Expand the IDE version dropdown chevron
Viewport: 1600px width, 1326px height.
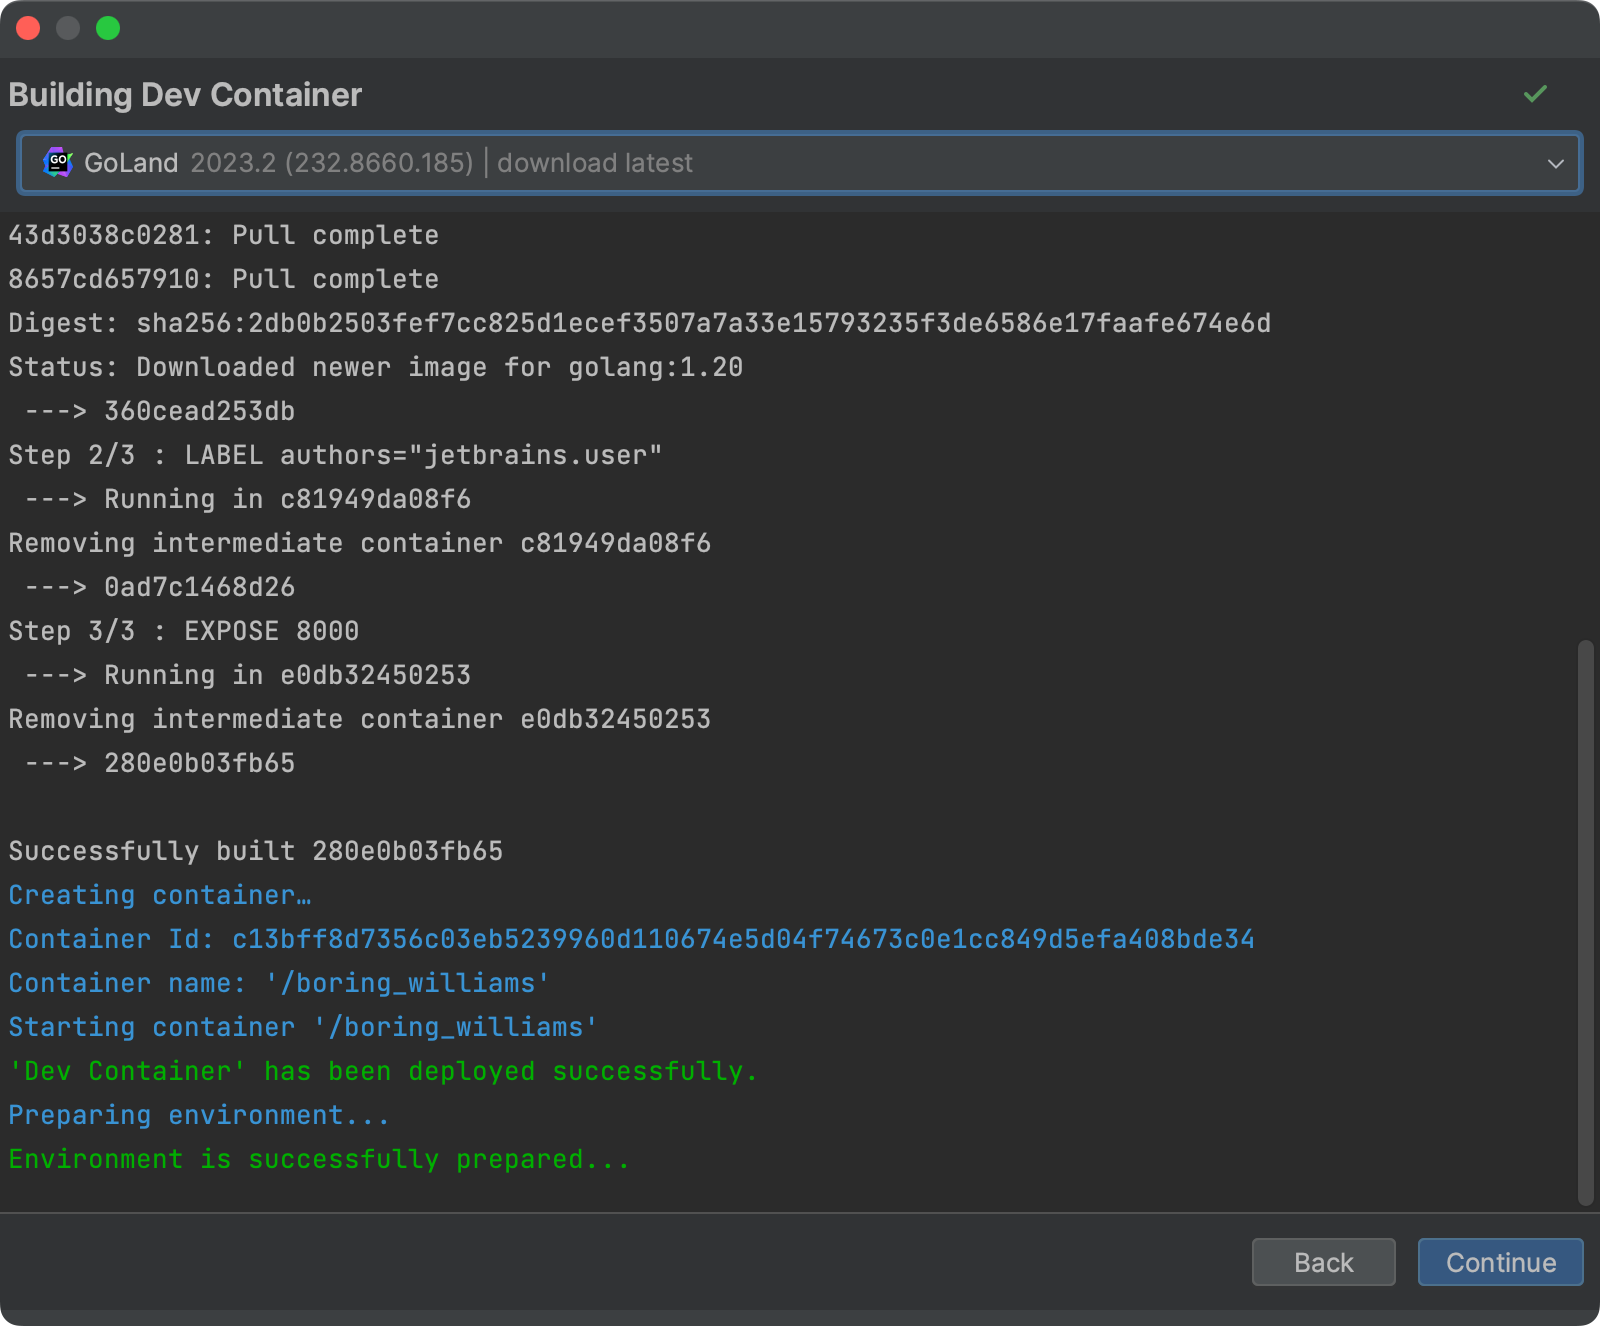tap(1556, 163)
